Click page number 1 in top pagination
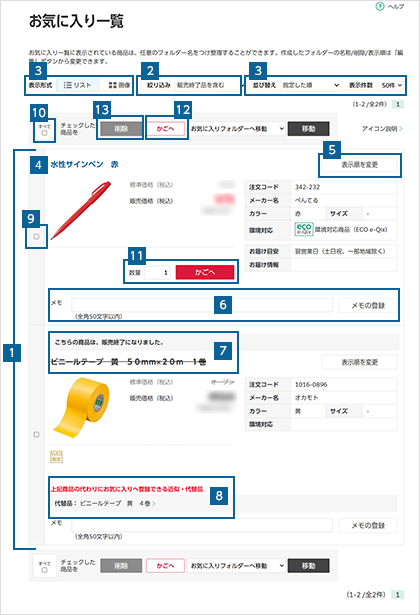This screenshot has height=615, width=420. [398, 104]
